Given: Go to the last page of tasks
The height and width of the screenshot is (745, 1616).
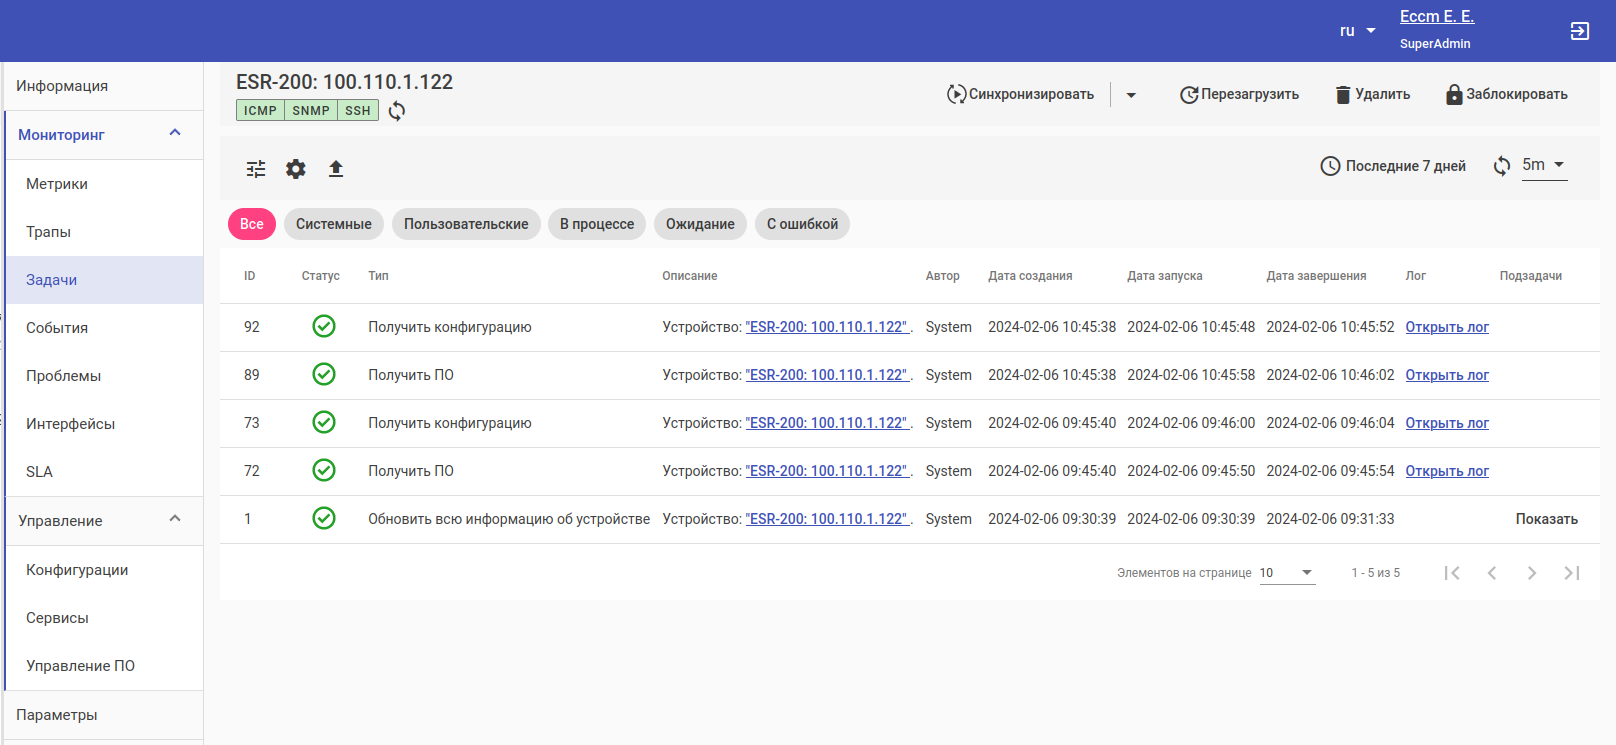Looking at the screenshot, I should 1572,573.
